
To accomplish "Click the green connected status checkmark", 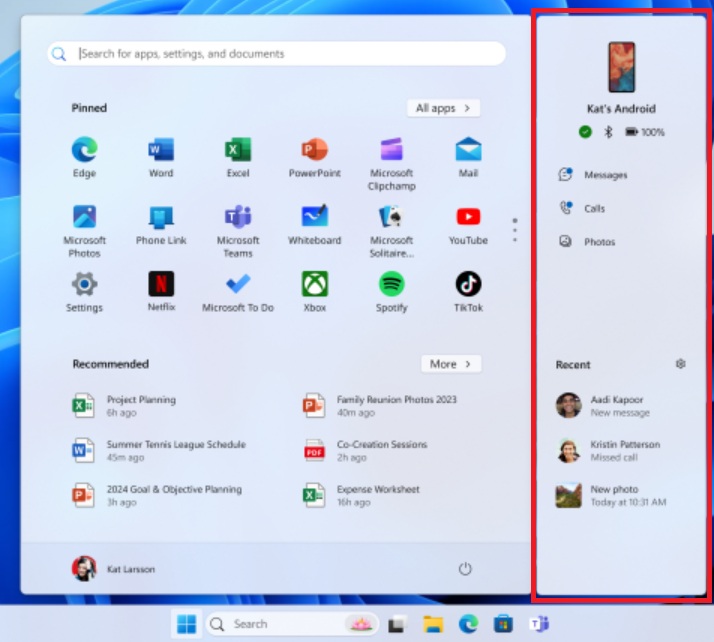I will 585,132.
